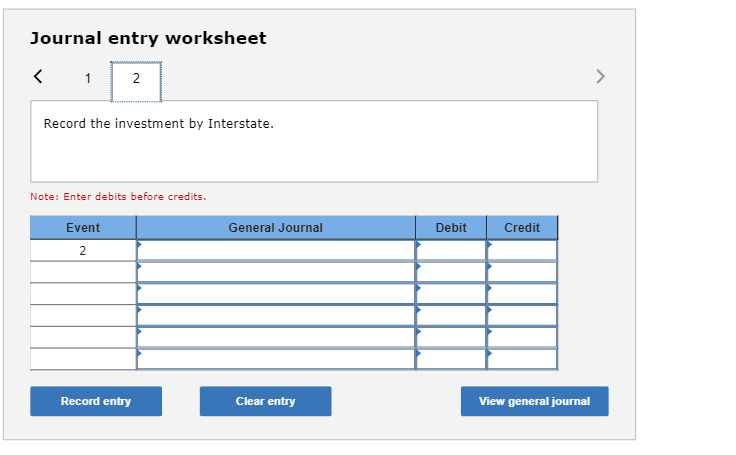Click the Debit field in first row
The width and height of the screenshot is (736, 455).
451,250
